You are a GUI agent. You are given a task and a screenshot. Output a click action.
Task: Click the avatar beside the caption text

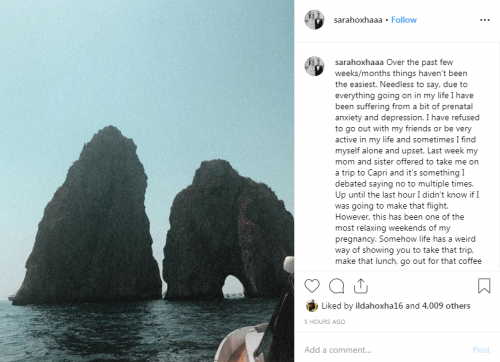coord(314,66)
